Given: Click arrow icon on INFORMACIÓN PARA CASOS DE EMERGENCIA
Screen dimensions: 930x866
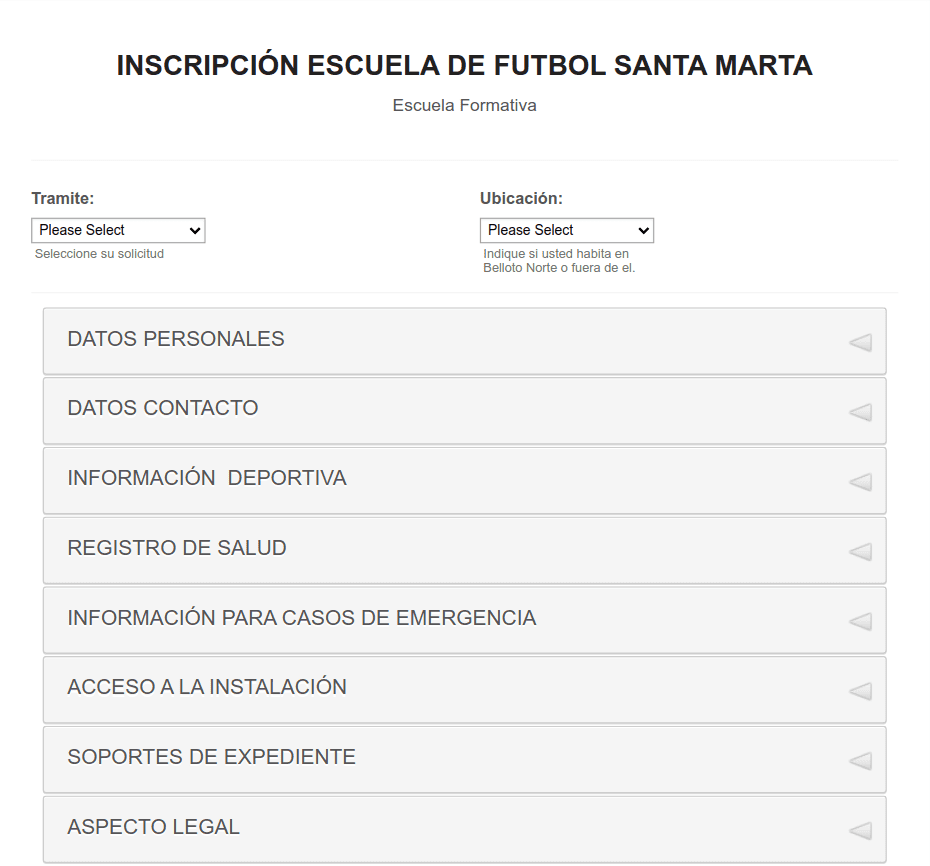Looking at the screenshot, I should pyautogui.click(x=861, y=621).
